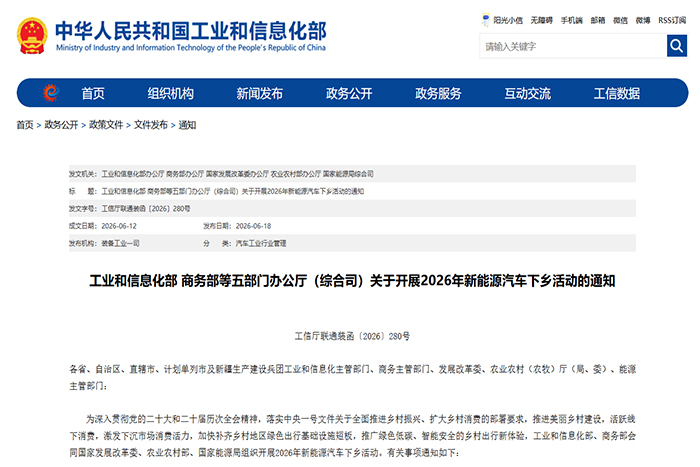This screenshot has height=467, width=700.
Task: Click the 成文日期 value 2026-06-12
Action: click(119, 226)
